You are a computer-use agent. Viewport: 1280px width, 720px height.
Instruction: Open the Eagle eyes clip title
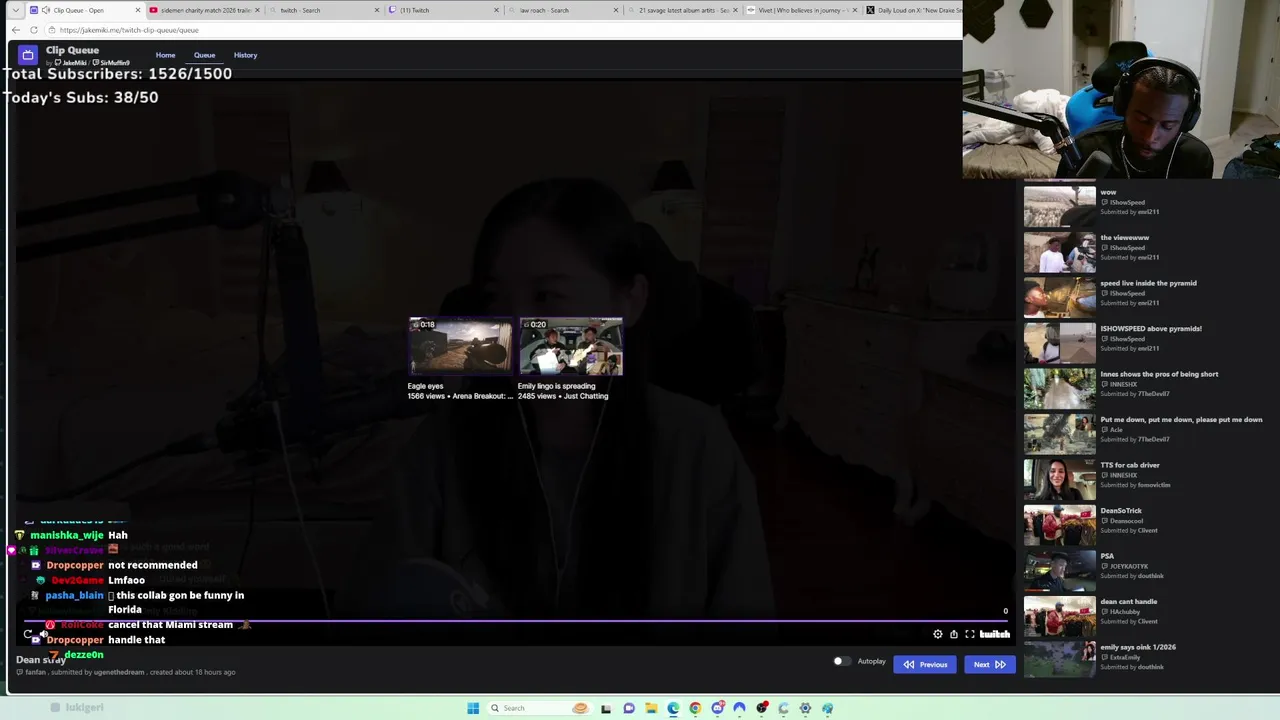(x=425, y=386)
